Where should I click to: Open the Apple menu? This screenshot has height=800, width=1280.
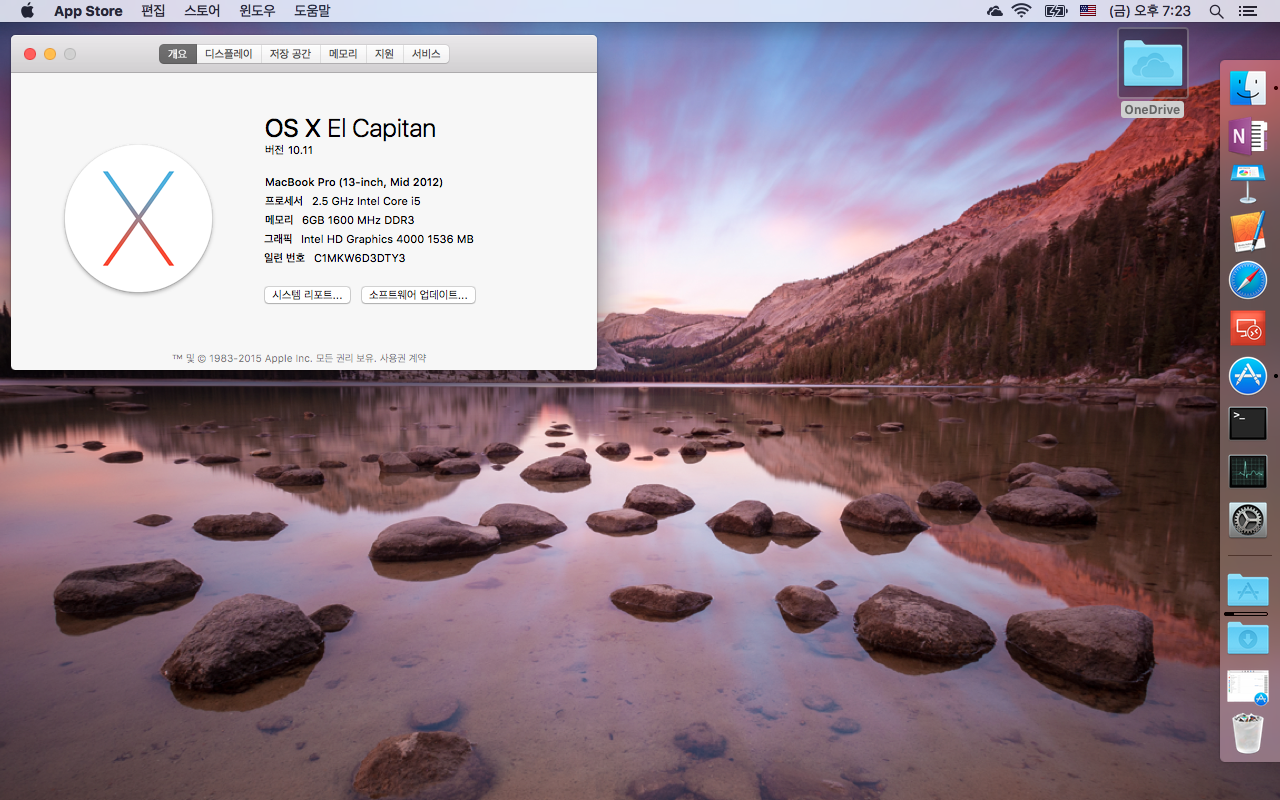coord(27,11)
